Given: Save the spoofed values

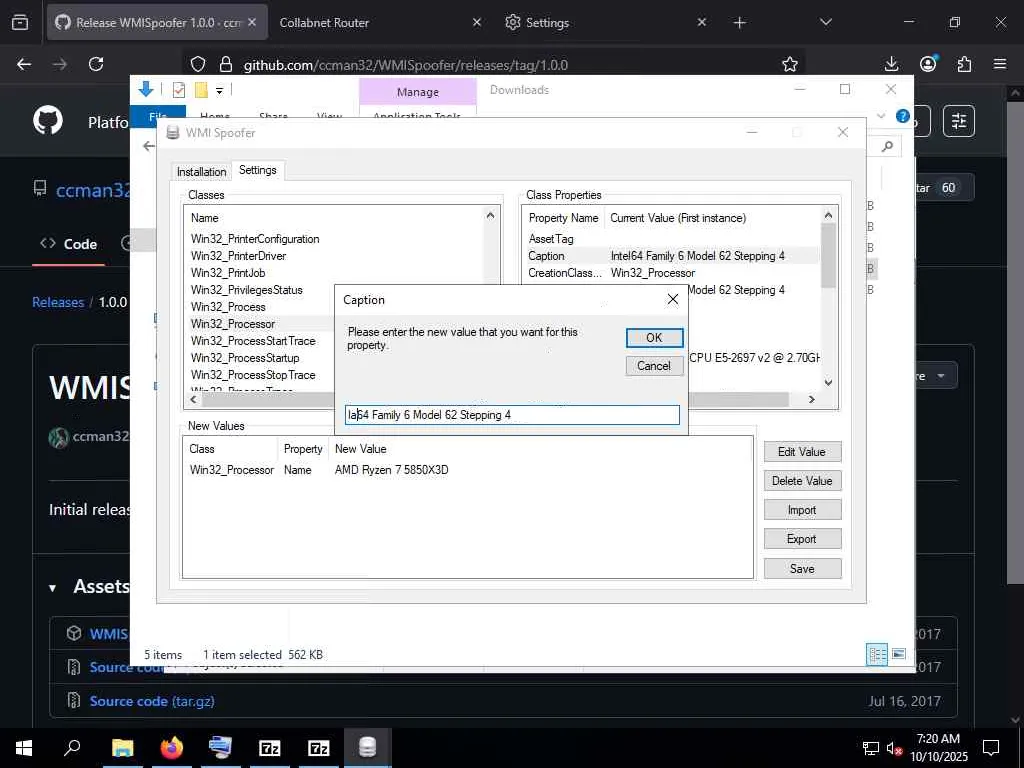Looking at the screenshot, I should 802,569.
